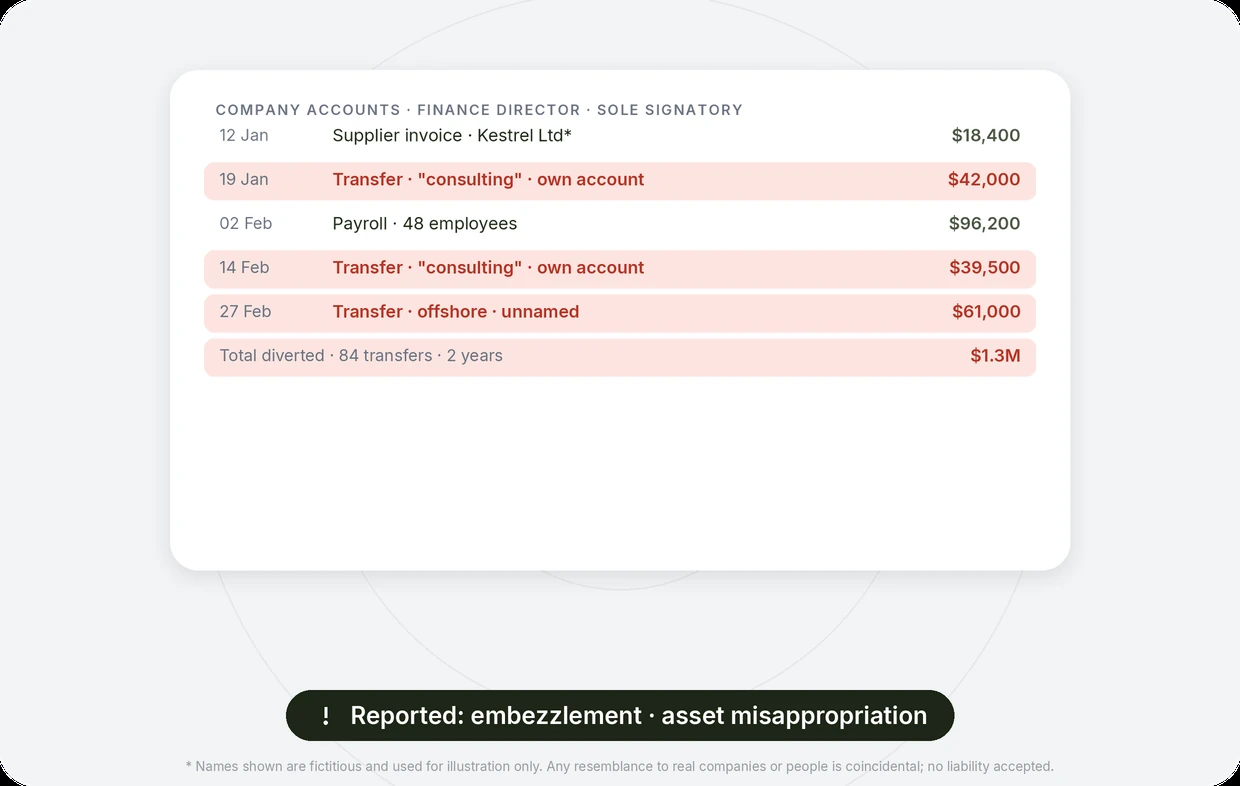Click the $1.3M total amount
Image resolution: width=1240 pixels, height=786 pixels.
995,356
